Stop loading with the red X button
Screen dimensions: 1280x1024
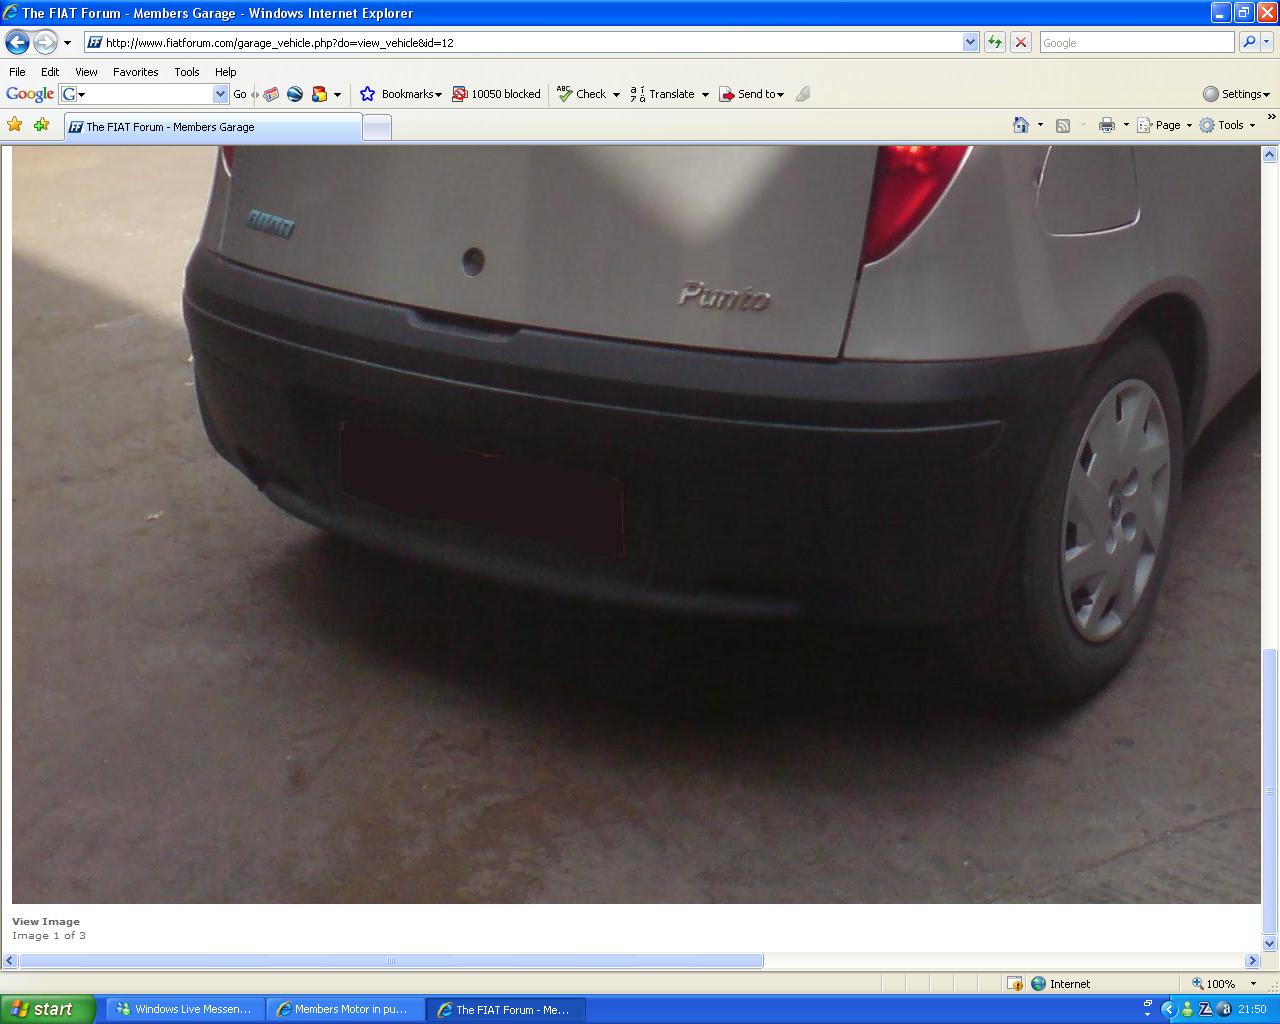1021,42
